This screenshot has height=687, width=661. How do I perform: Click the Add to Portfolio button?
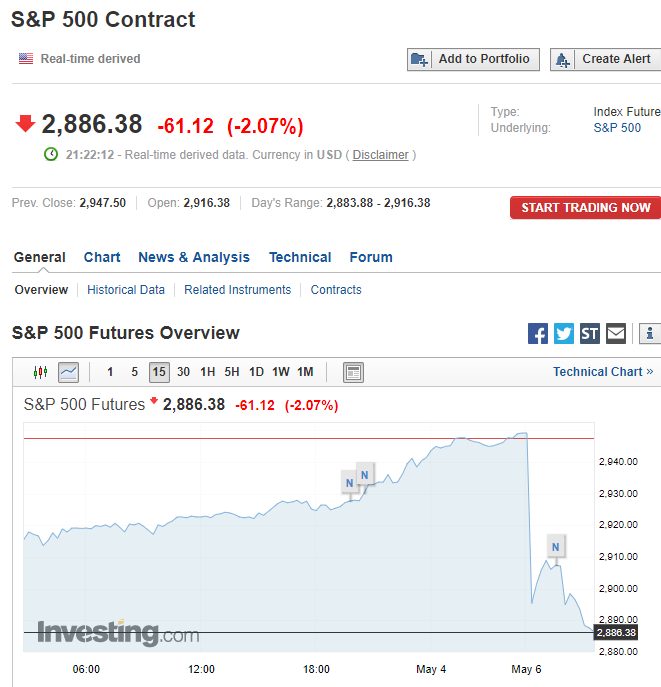point(474,59)
